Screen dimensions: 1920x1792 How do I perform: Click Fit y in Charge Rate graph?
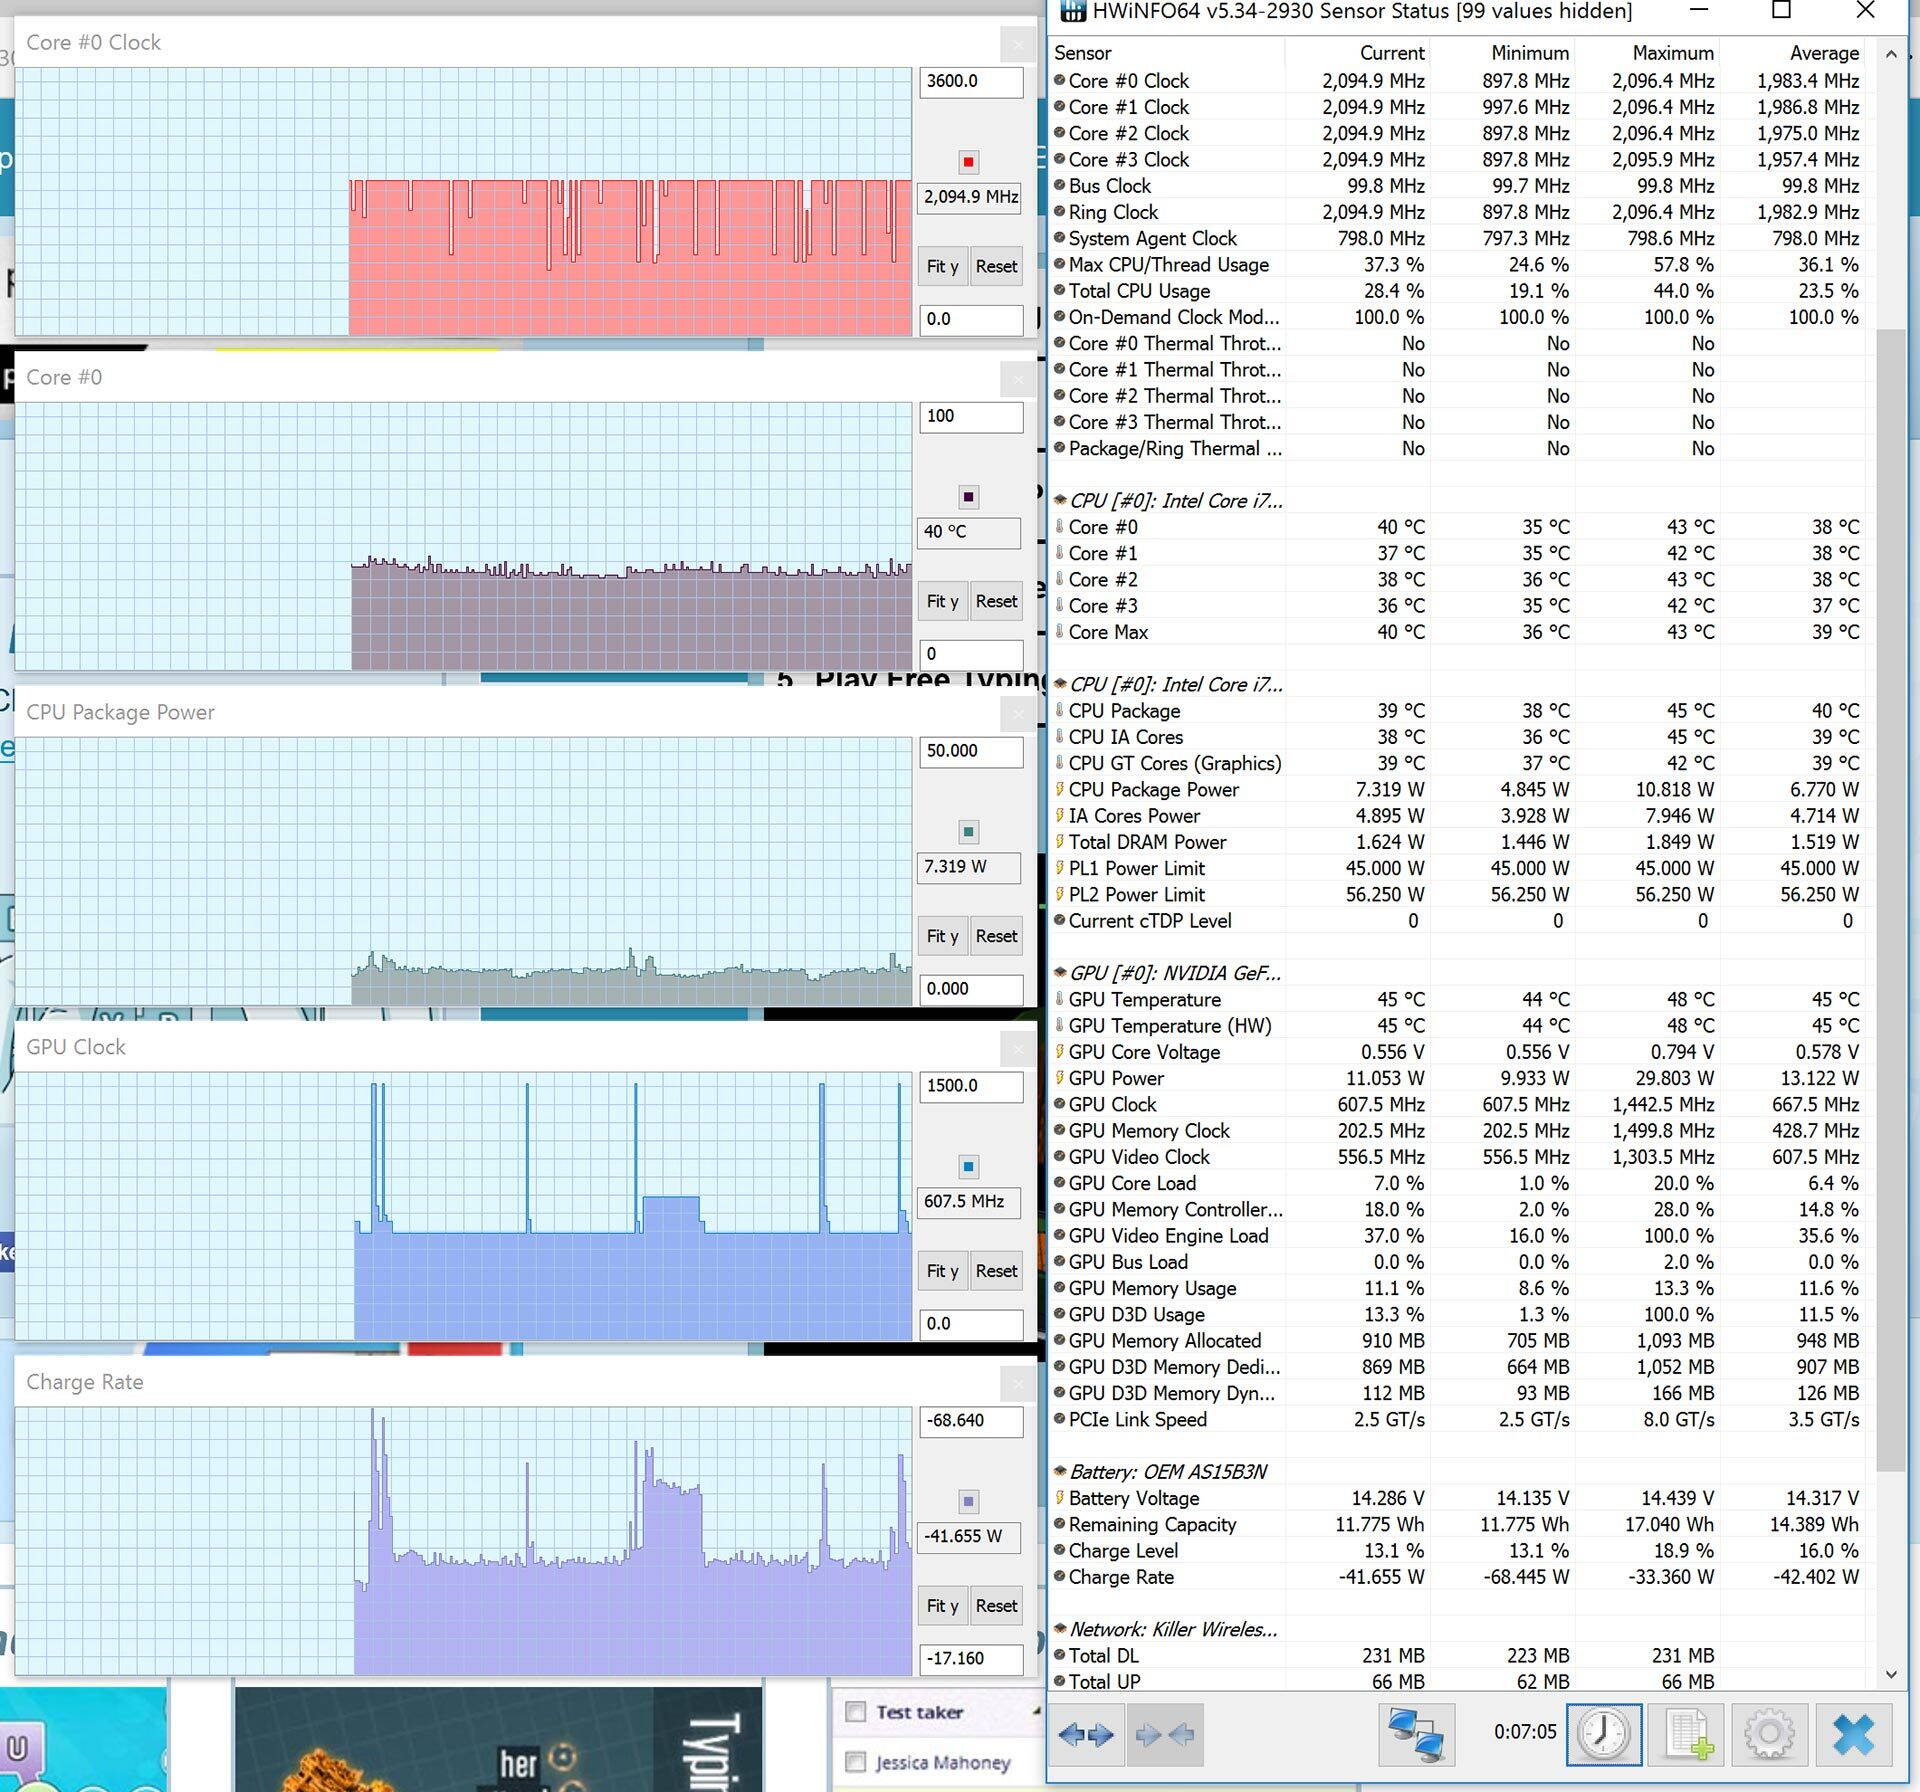942,1606
